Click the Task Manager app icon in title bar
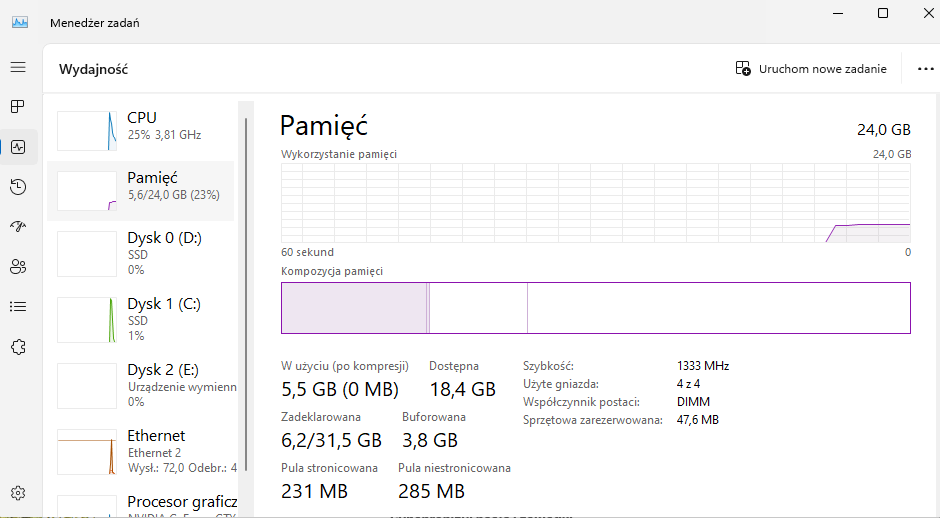The height and width of the screenshot is (518, 940). coord(20,23)
